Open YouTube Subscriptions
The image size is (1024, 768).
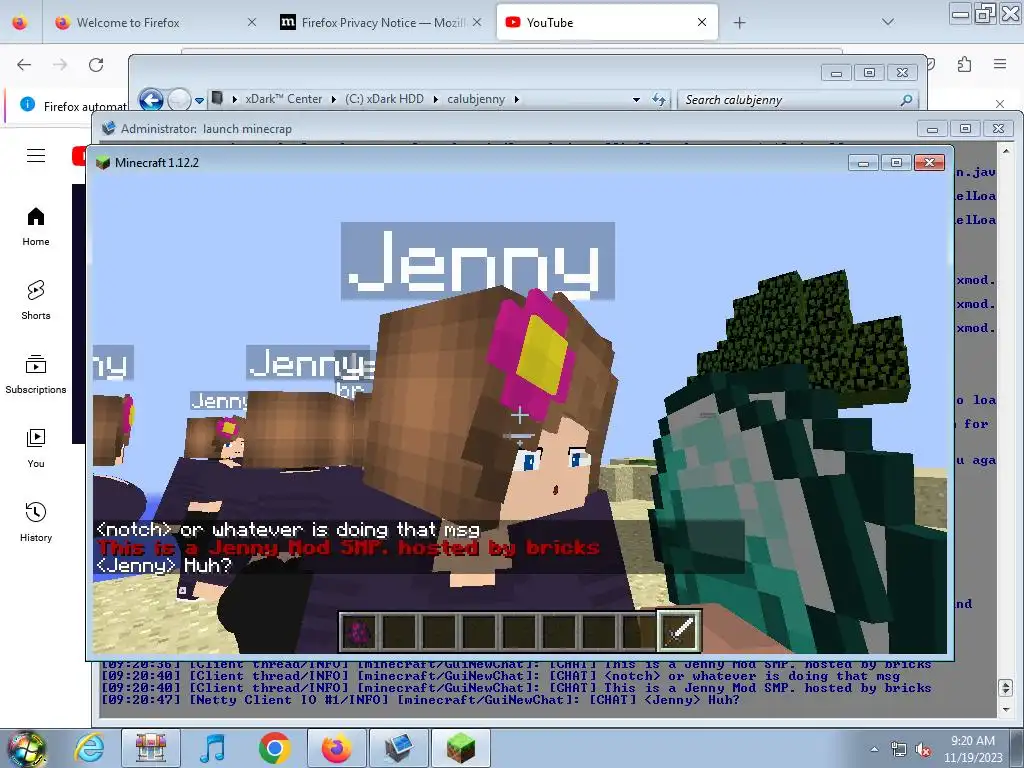[36, 374]
